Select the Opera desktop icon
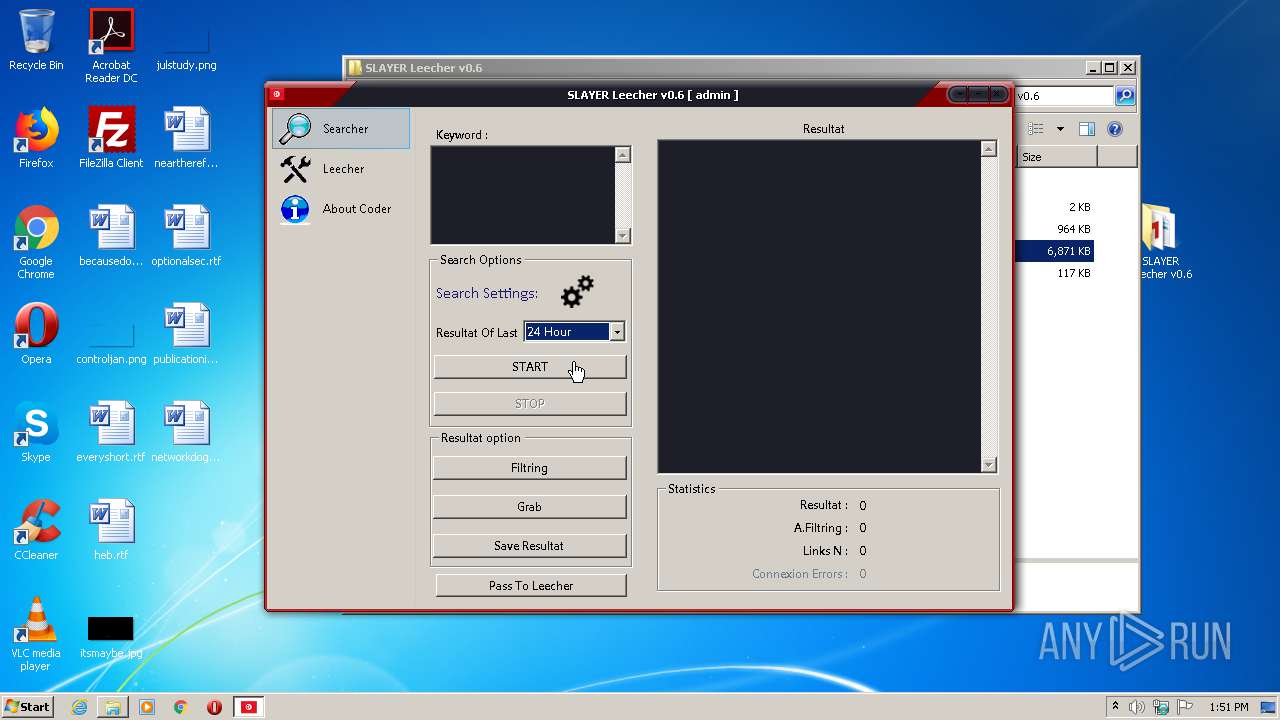Viewport: 1280px width, 720px height. pos(36,334)
